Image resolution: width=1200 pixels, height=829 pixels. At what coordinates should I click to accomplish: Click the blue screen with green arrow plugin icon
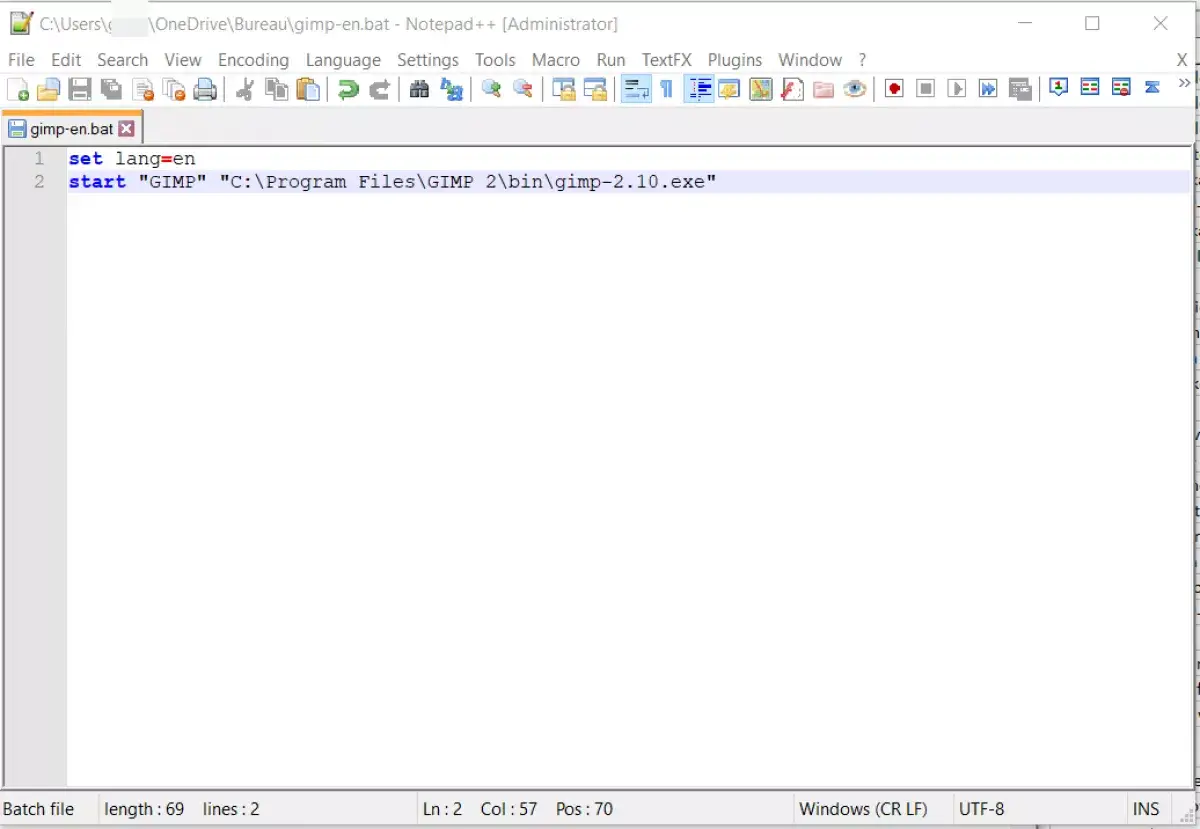click(x=1058, y=88)
